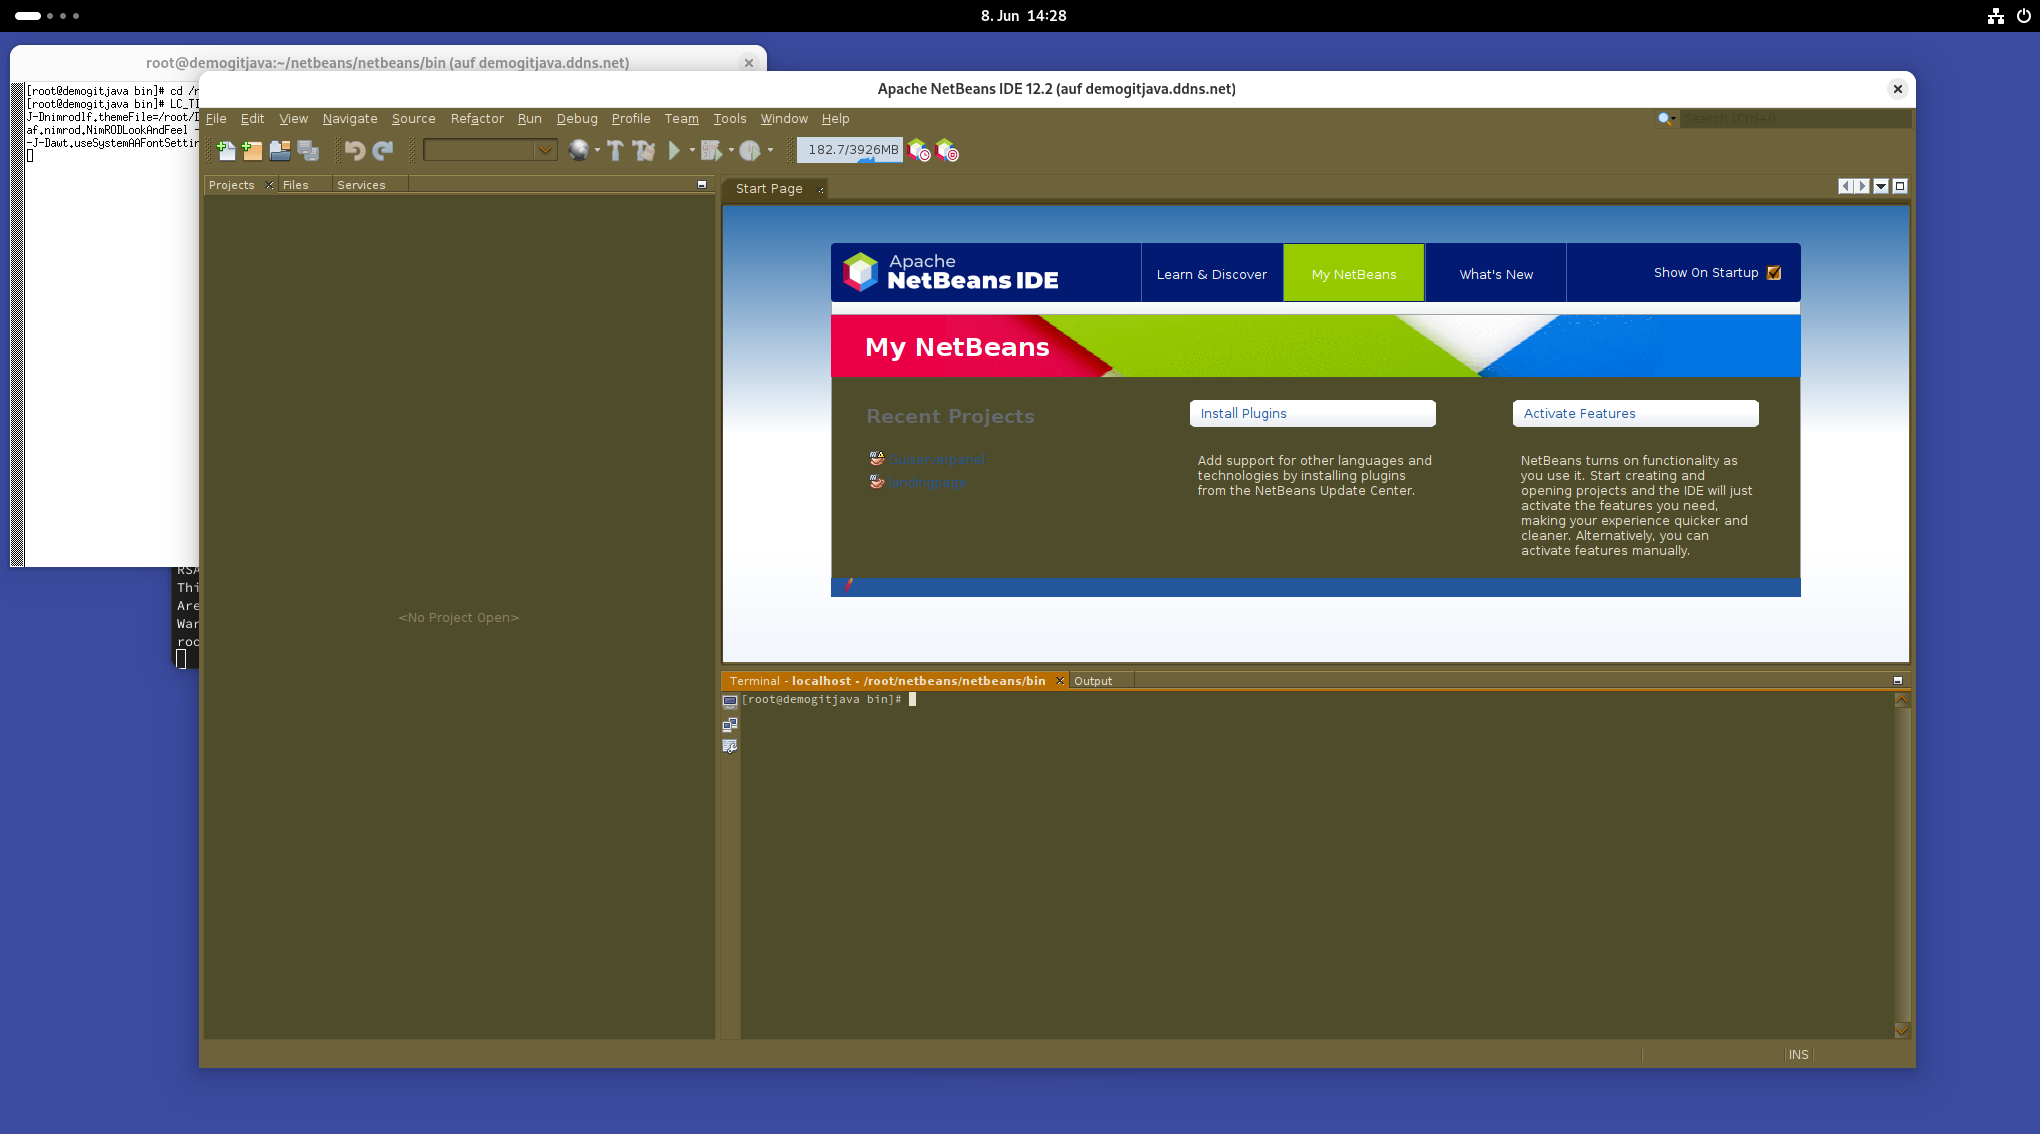Expand the Run Project dropdown arrow
2040x1134 pixels.
692,151
